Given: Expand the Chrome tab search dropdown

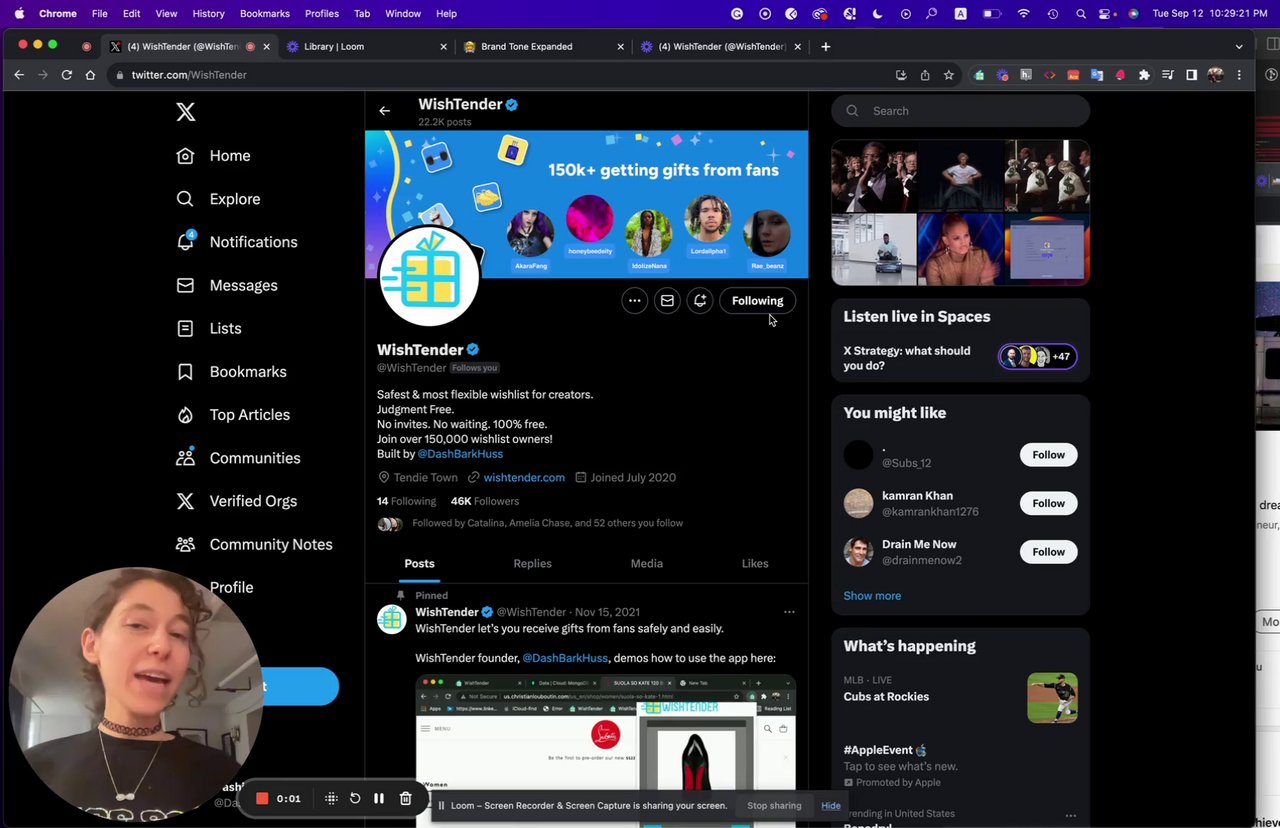Looking at the screenshot, I should point(1239,47).
